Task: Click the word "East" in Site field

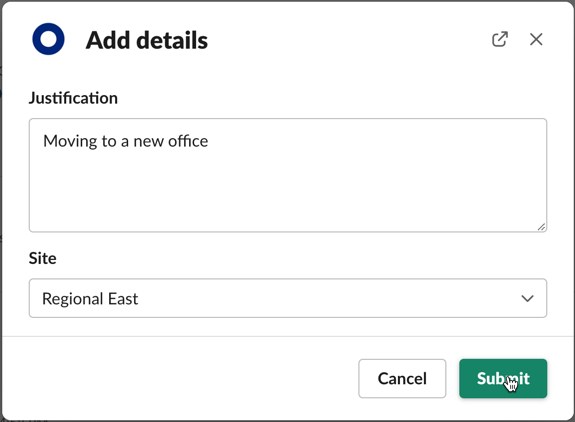Action: point(123,298)
